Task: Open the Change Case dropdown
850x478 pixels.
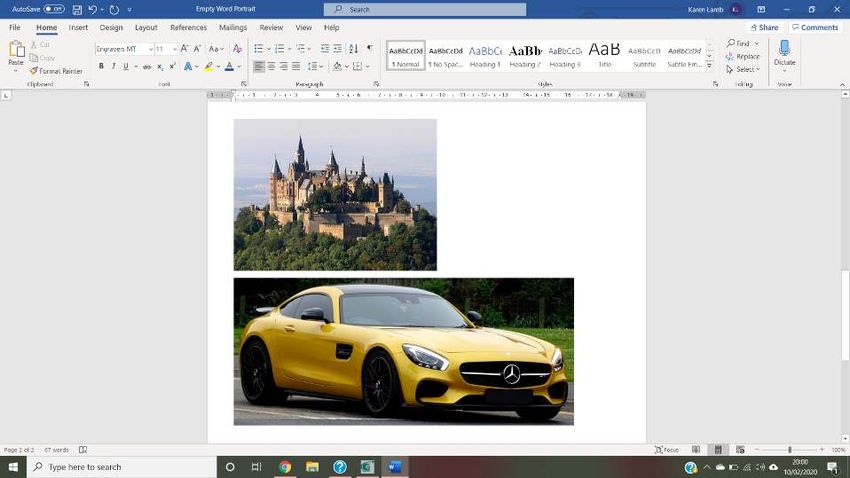Action: tap(216, 49)
